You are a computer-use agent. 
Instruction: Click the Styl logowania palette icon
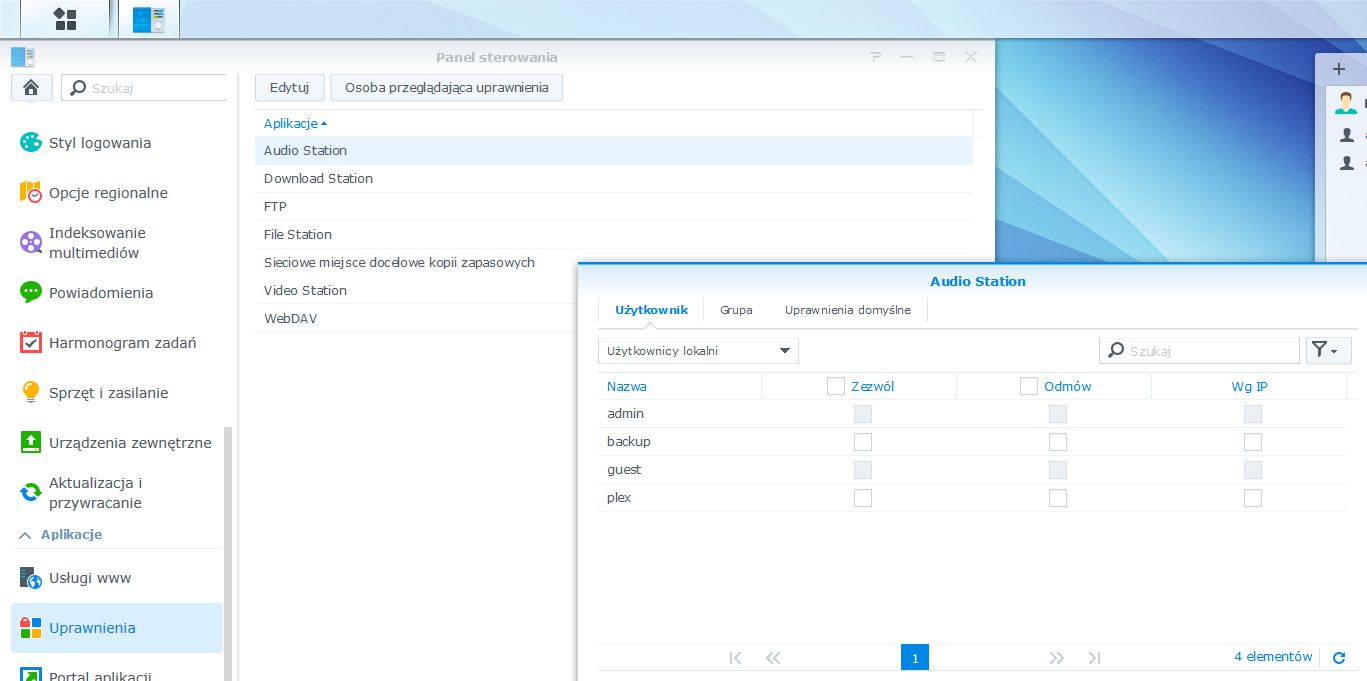(31, 143)
